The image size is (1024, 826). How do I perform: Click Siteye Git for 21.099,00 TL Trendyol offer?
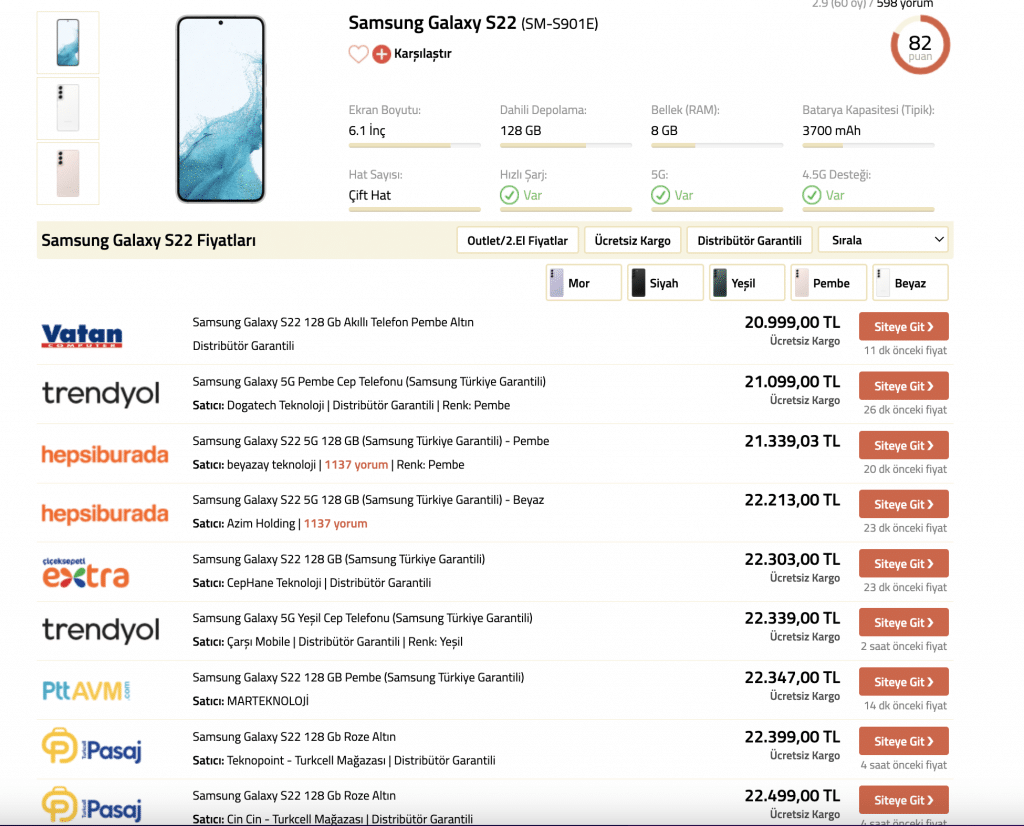pos(903,386)
